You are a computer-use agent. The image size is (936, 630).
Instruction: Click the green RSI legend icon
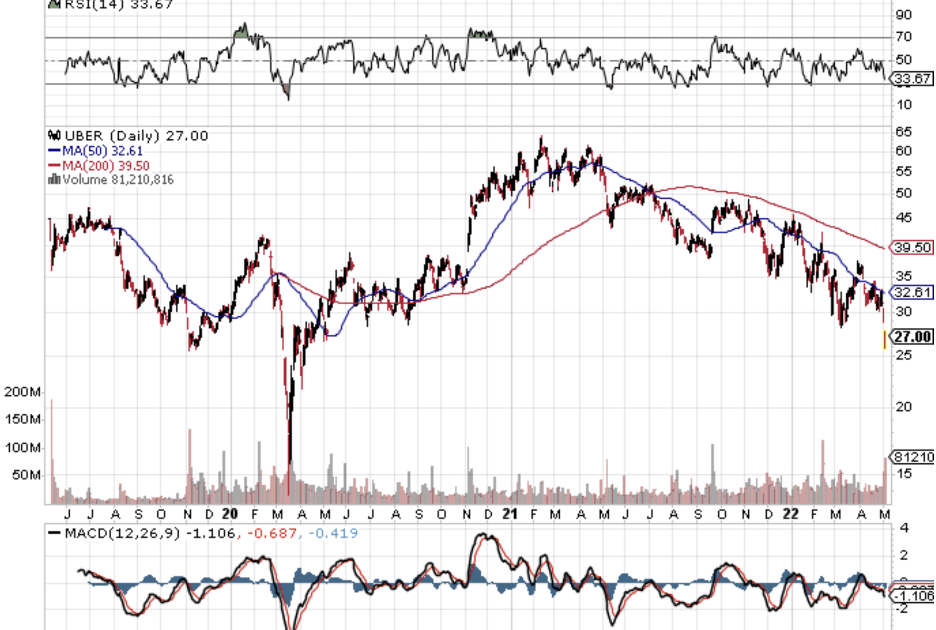pos(54,4)
